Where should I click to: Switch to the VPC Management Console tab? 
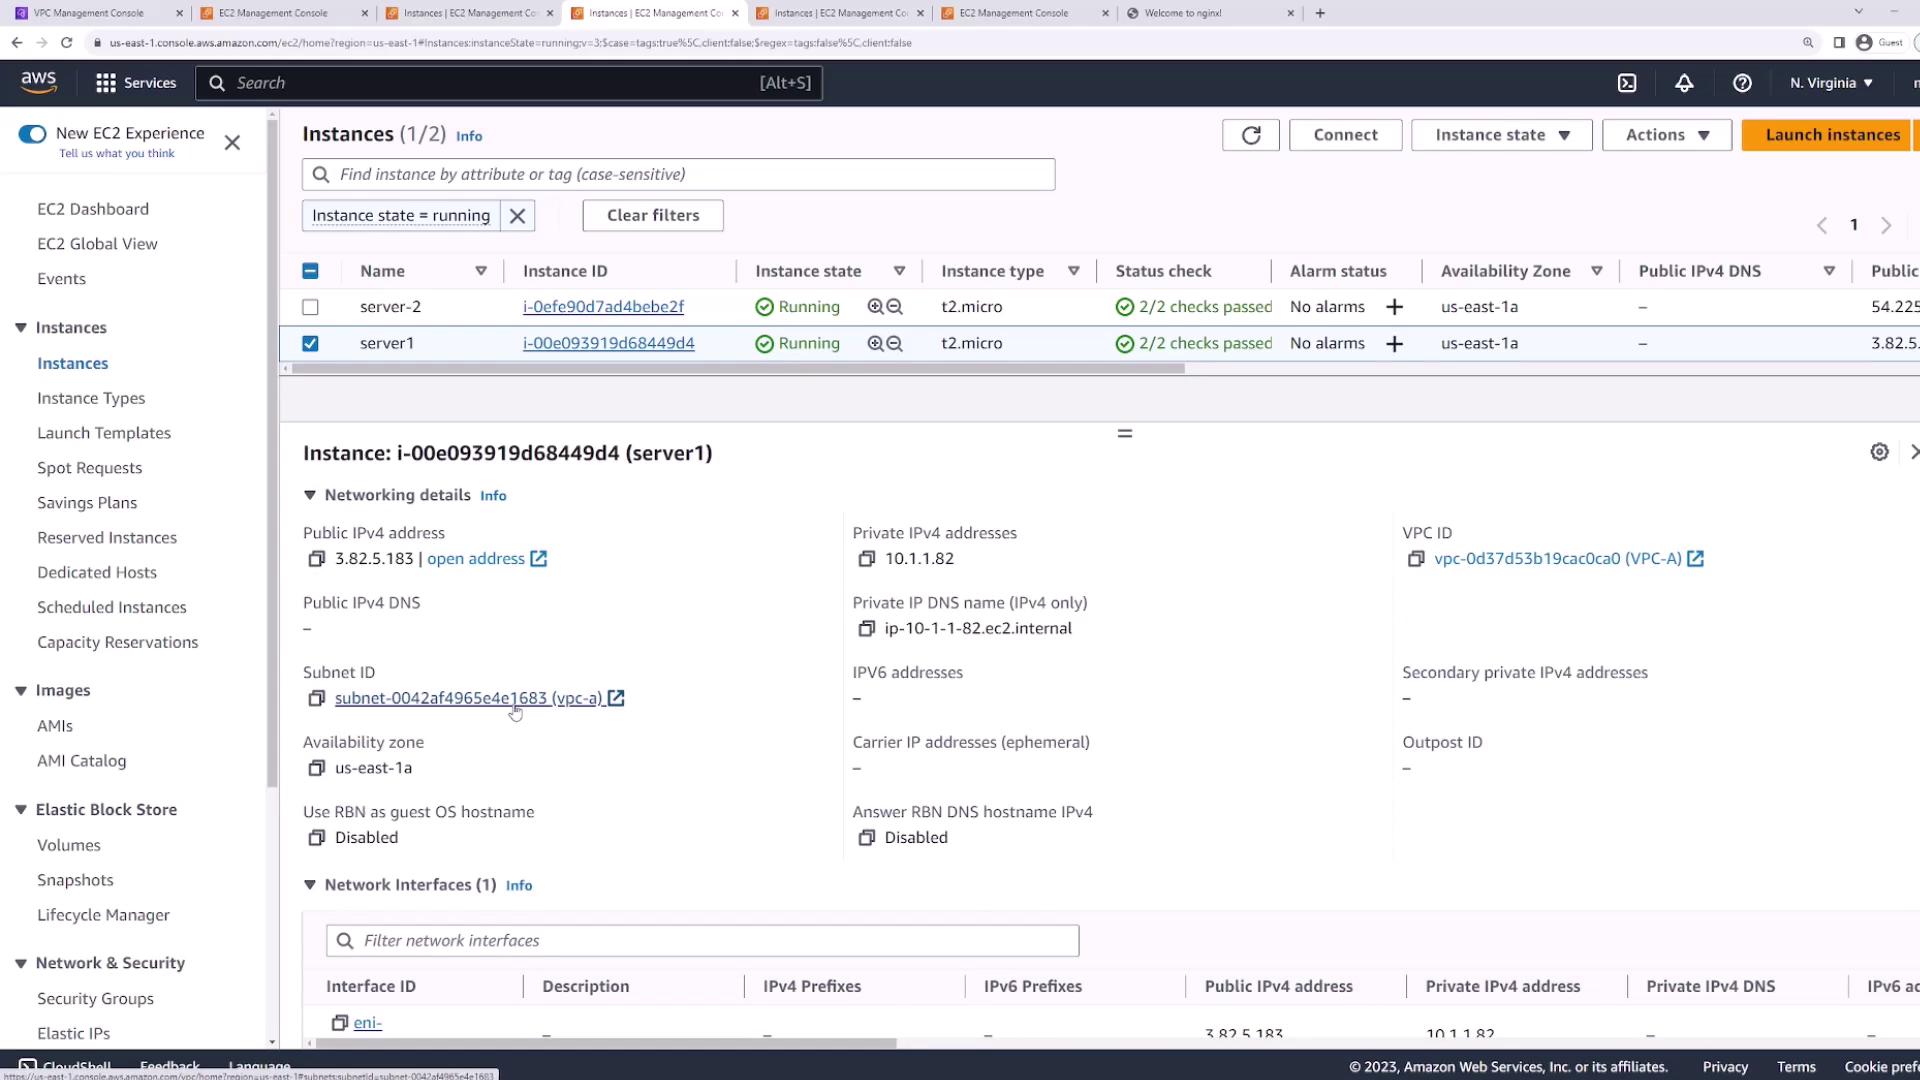point(88,13)
